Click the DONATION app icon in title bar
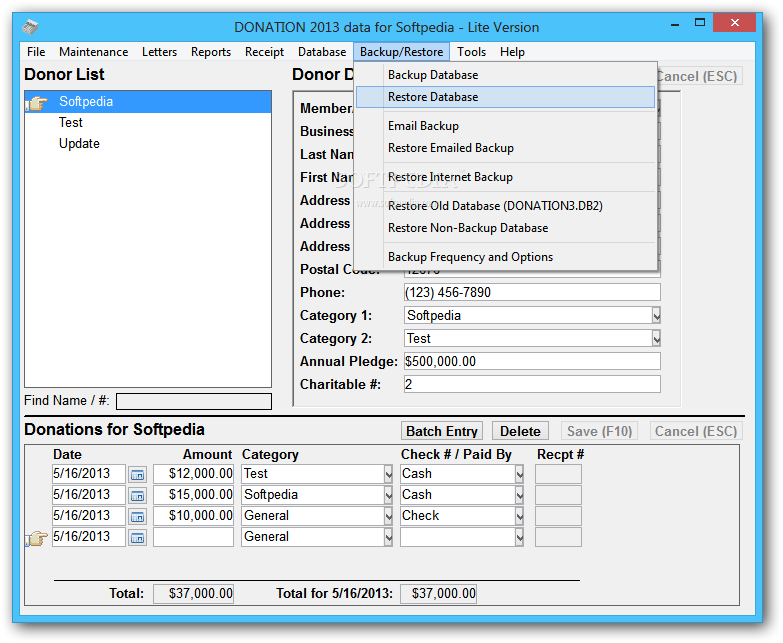The height and width of the screenshot is (643, 783). tap(30, 27)
